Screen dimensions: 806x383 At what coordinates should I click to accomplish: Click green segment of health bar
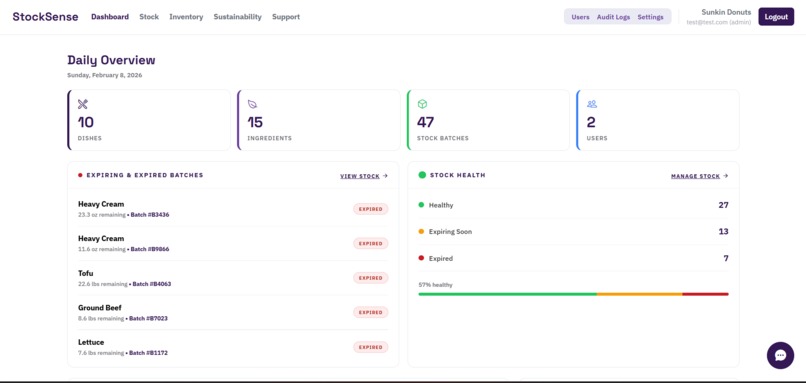[x=507, y=294]
